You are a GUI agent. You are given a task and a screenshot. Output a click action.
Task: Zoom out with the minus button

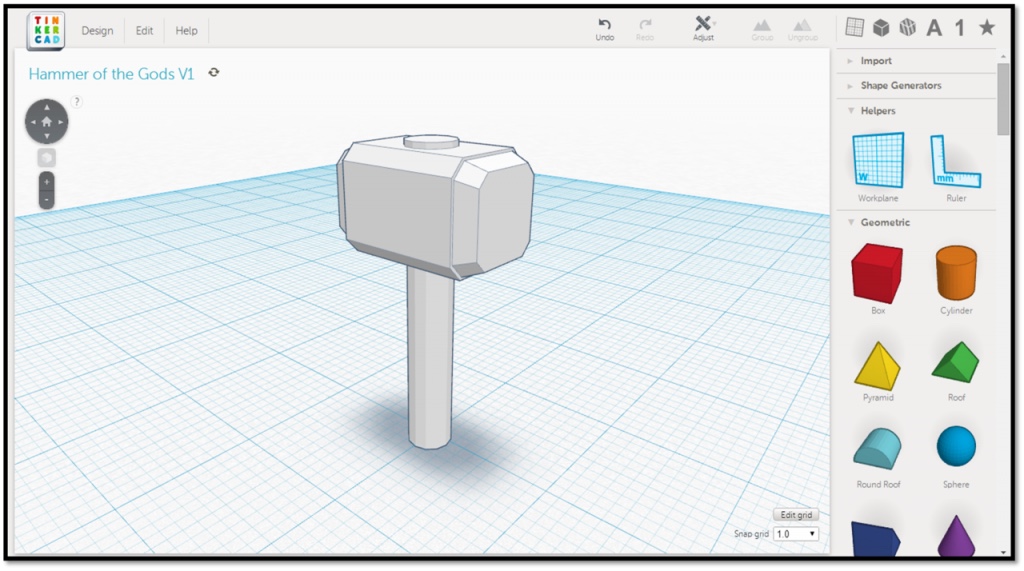tap(46, 199)
